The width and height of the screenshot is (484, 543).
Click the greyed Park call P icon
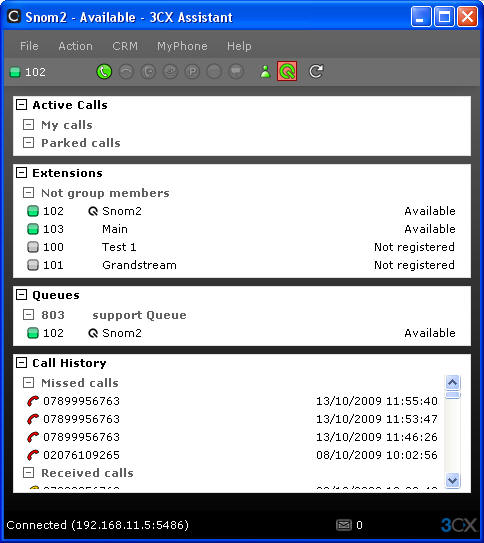pyautogui.click(x=192, y=72)
